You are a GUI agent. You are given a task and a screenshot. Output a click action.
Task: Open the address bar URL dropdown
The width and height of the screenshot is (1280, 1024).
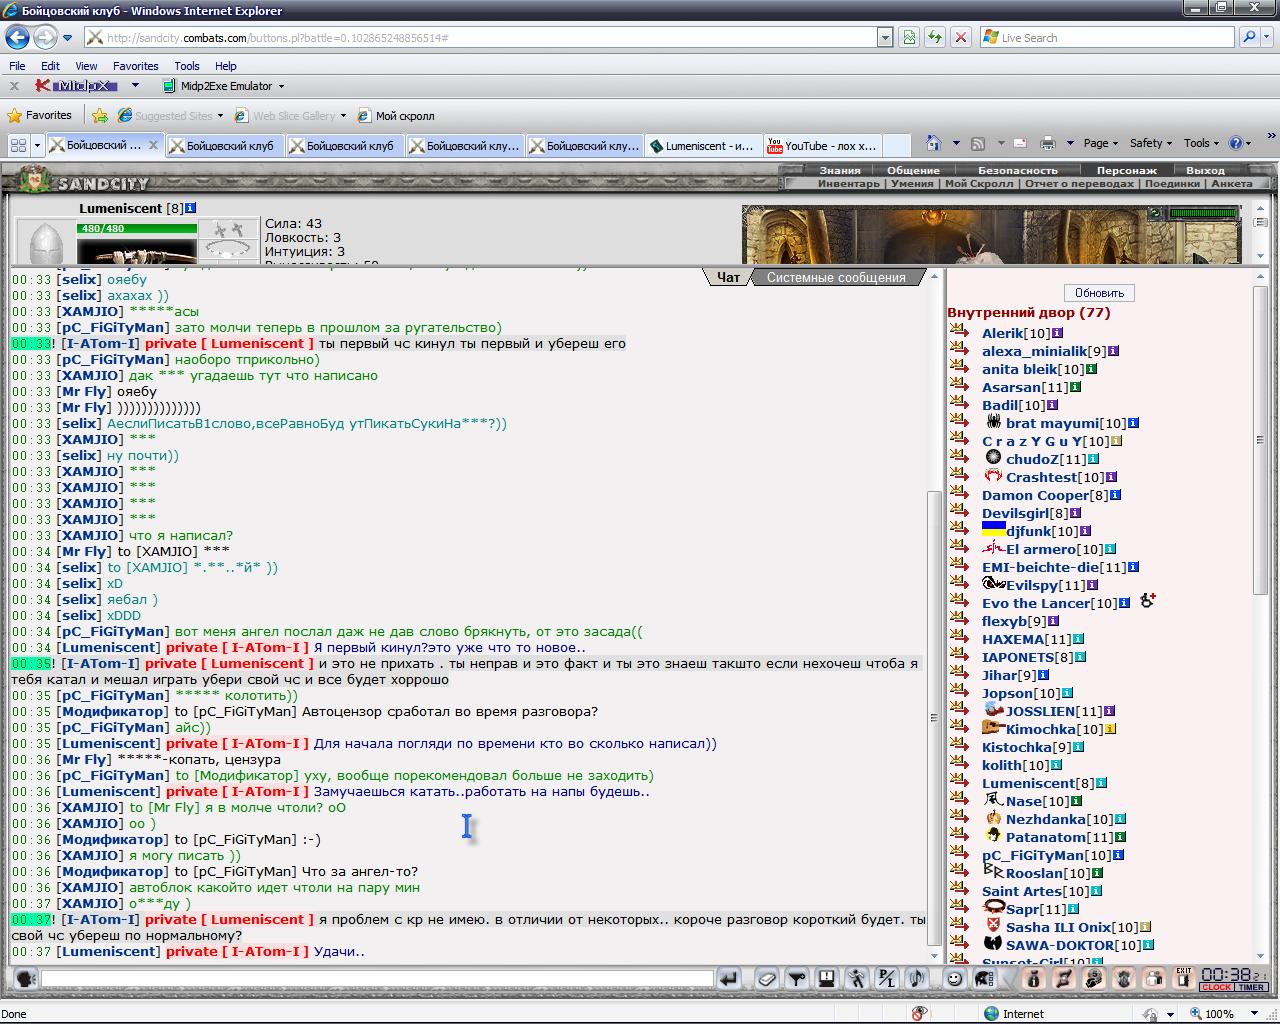[885, 38]
